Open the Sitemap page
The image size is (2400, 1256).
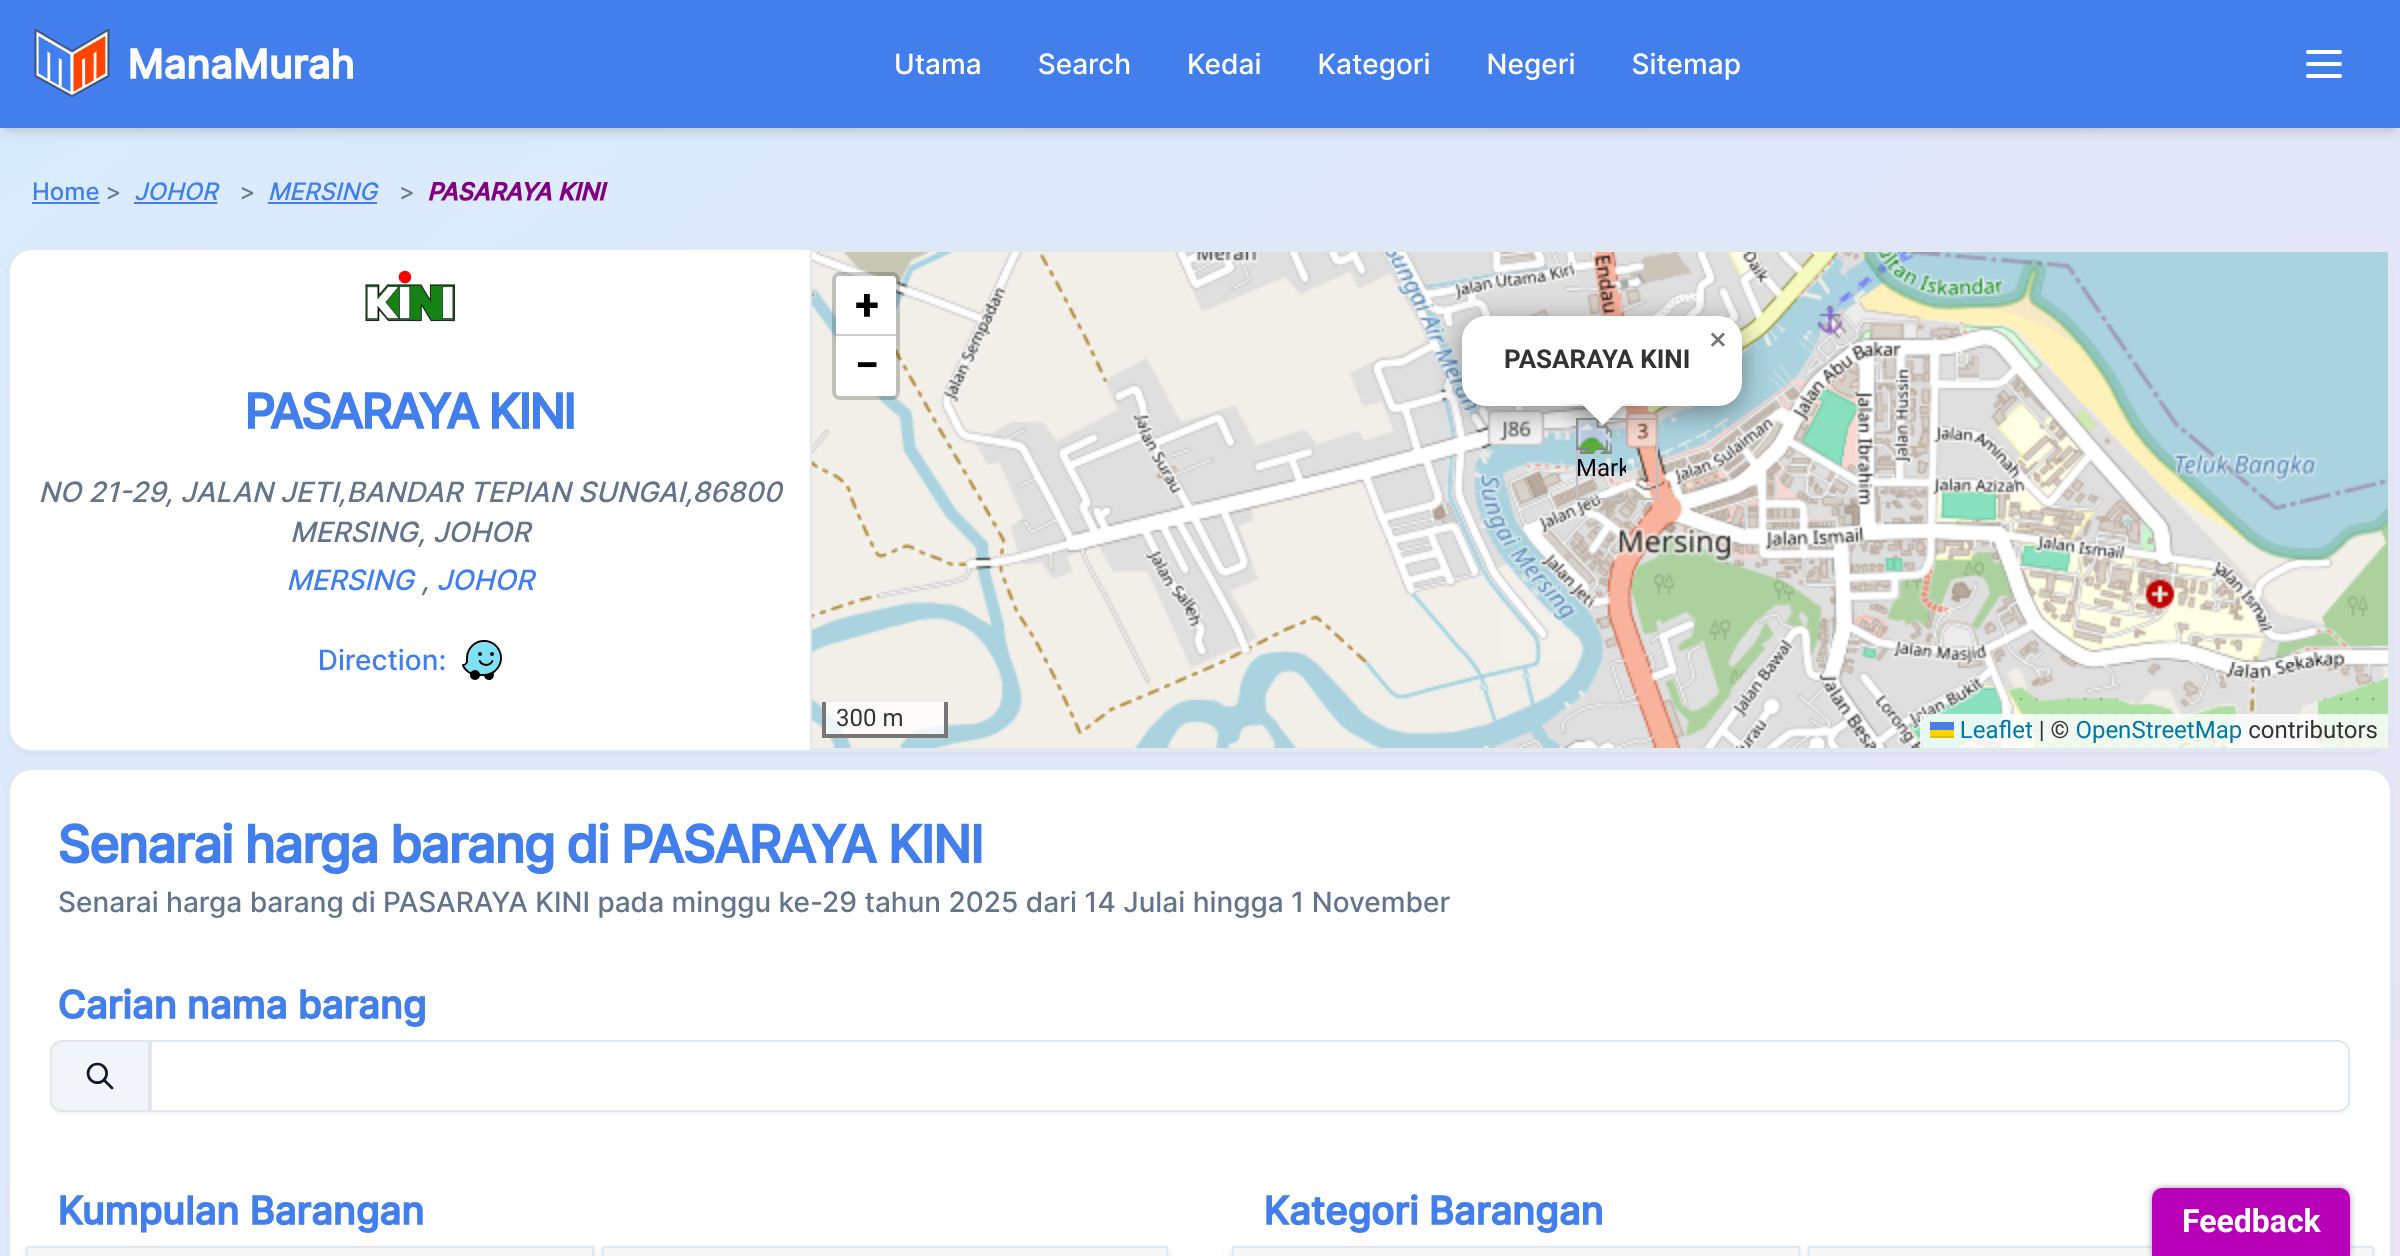1685,64
